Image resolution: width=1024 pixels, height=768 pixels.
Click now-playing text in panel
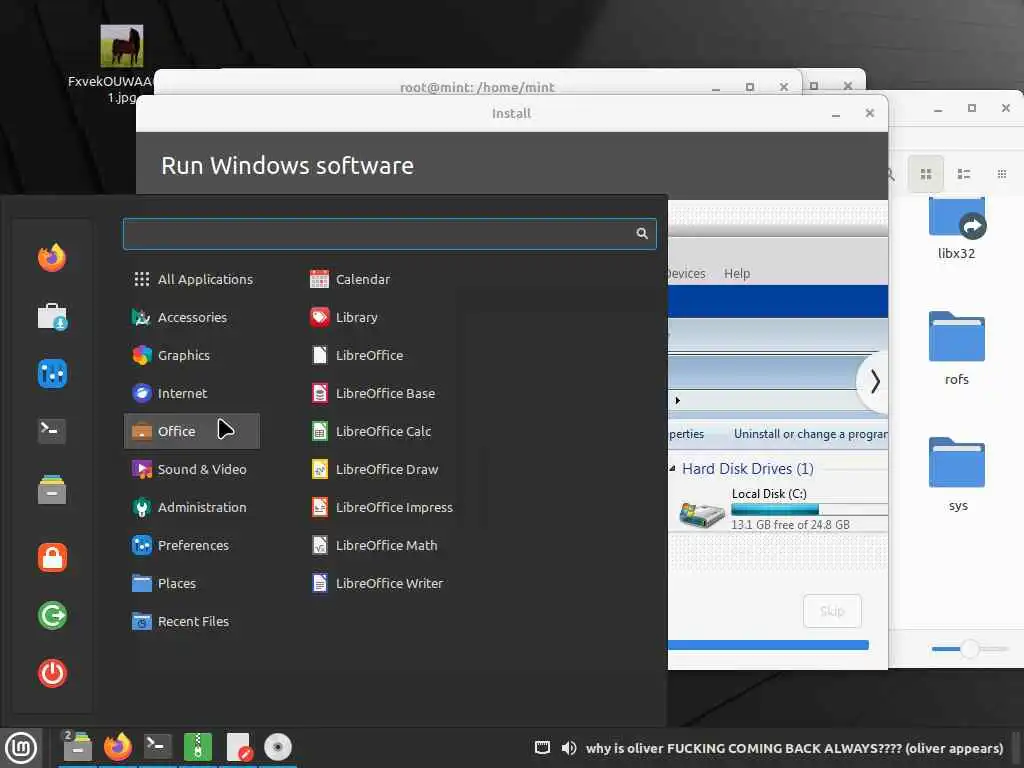(x=794, y=748)
